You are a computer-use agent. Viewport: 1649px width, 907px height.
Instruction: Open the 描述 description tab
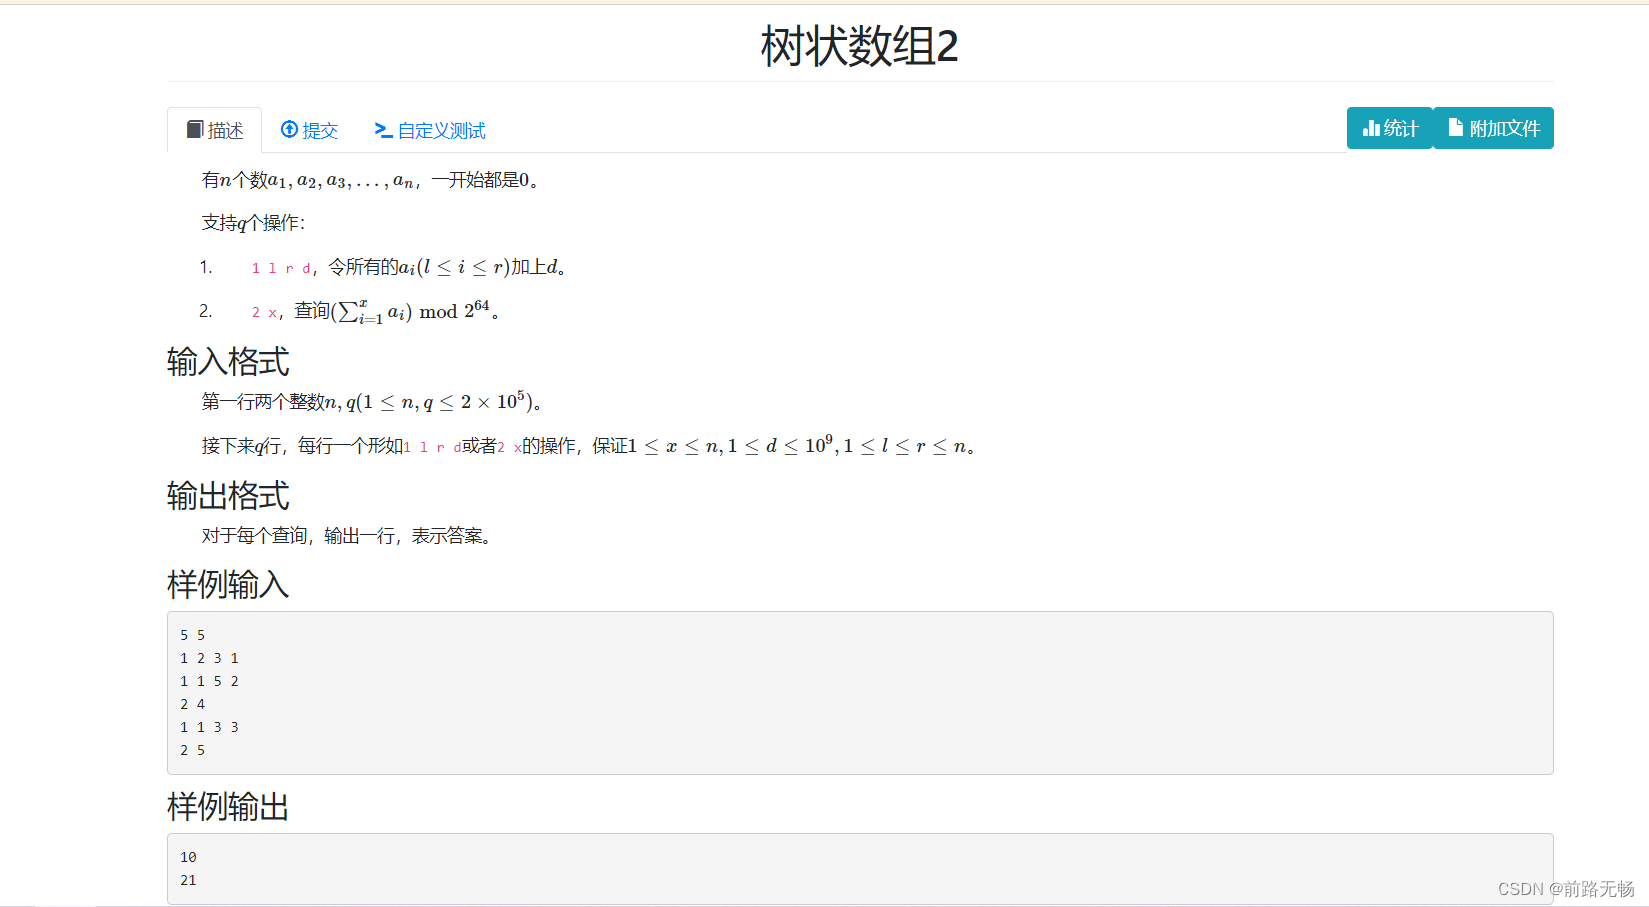point(214,130)
